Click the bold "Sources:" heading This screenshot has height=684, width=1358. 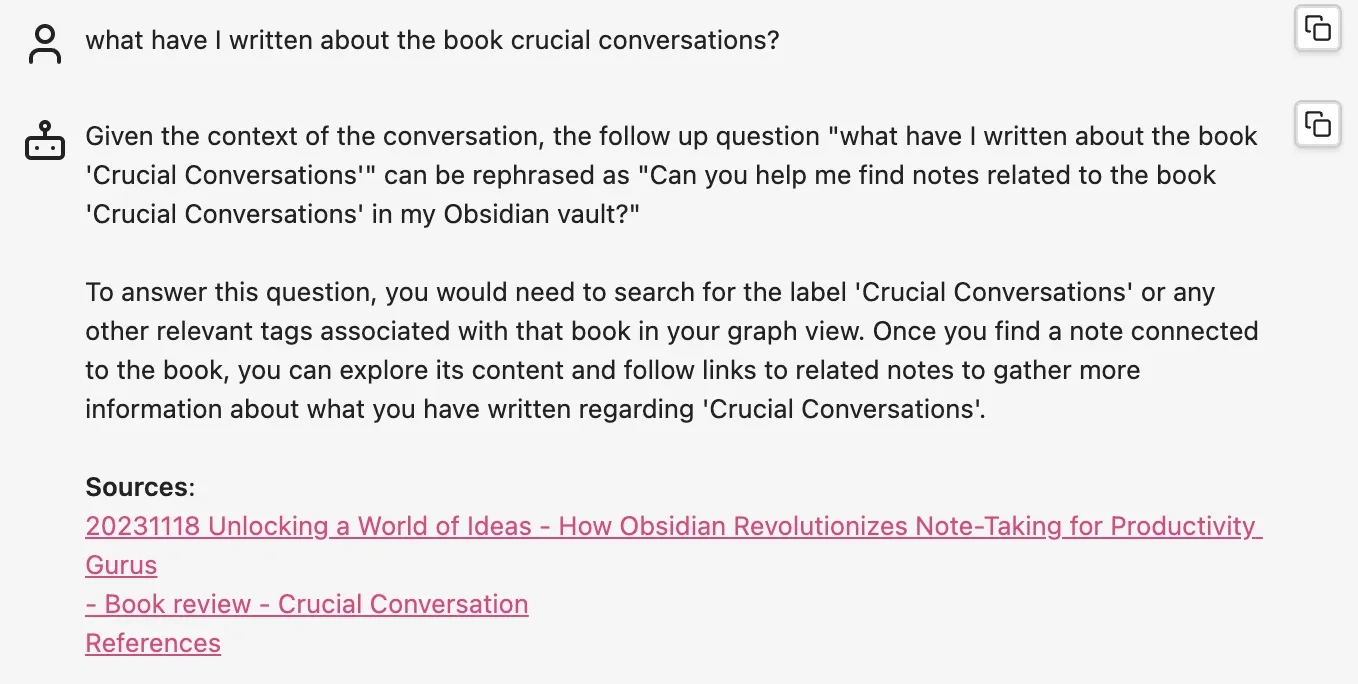coord(140,487)
